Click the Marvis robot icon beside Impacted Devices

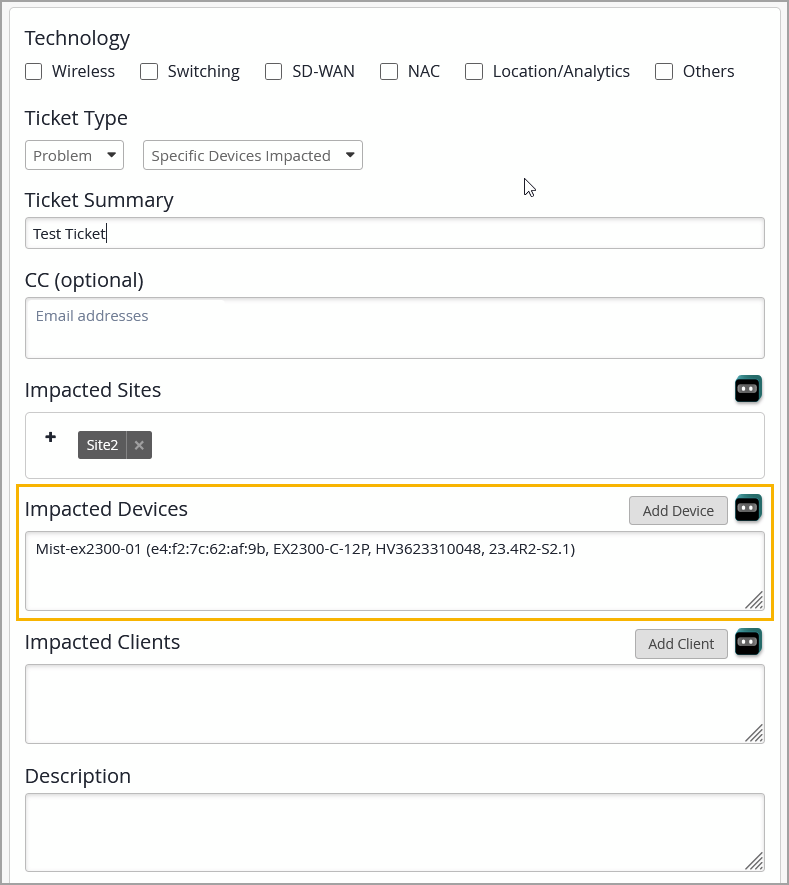click(x=748, y=509)
